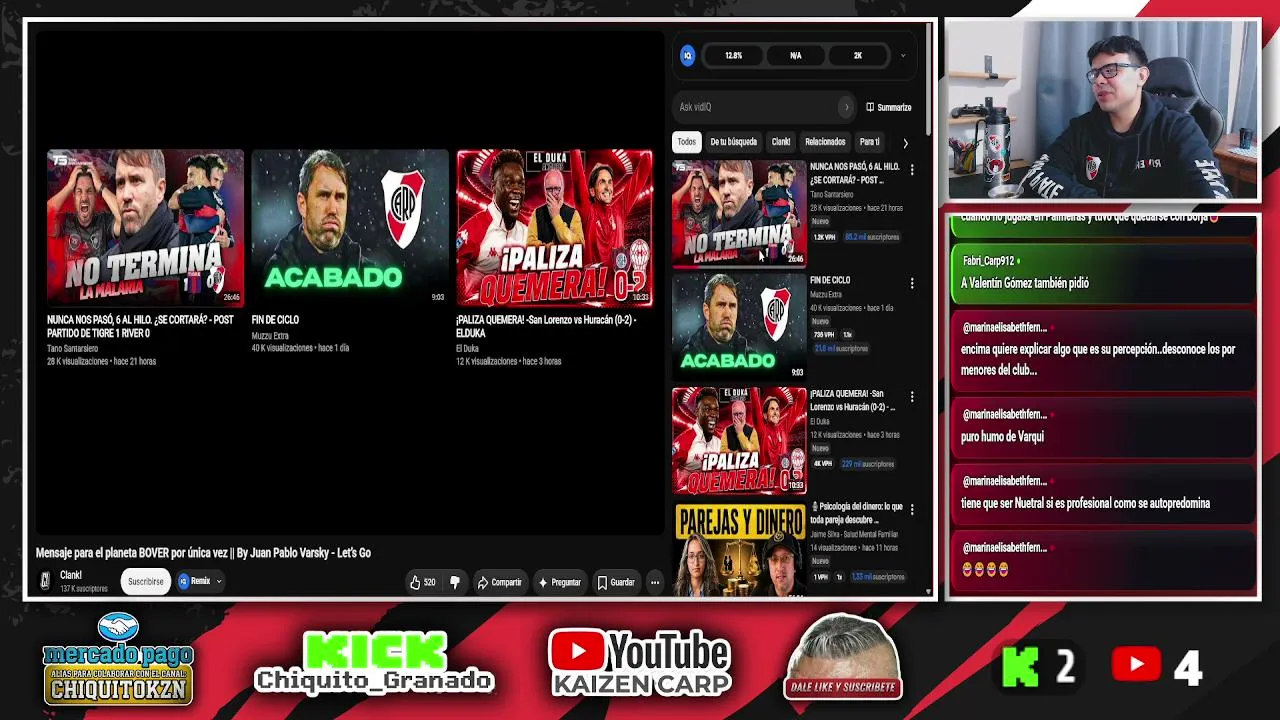
Task: Click the streamer webcam feed
Action: 1103,111
